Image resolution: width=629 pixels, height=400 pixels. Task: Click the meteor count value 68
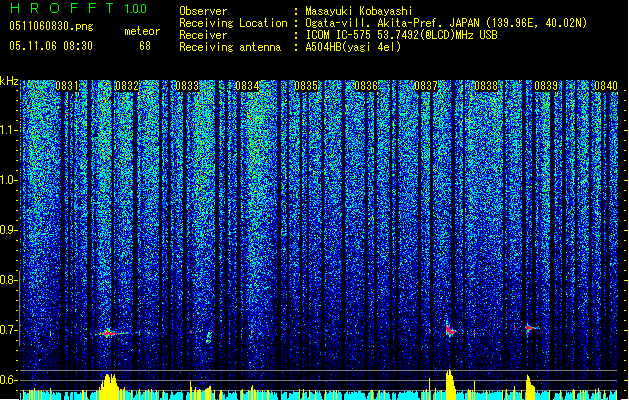point(145,46)
